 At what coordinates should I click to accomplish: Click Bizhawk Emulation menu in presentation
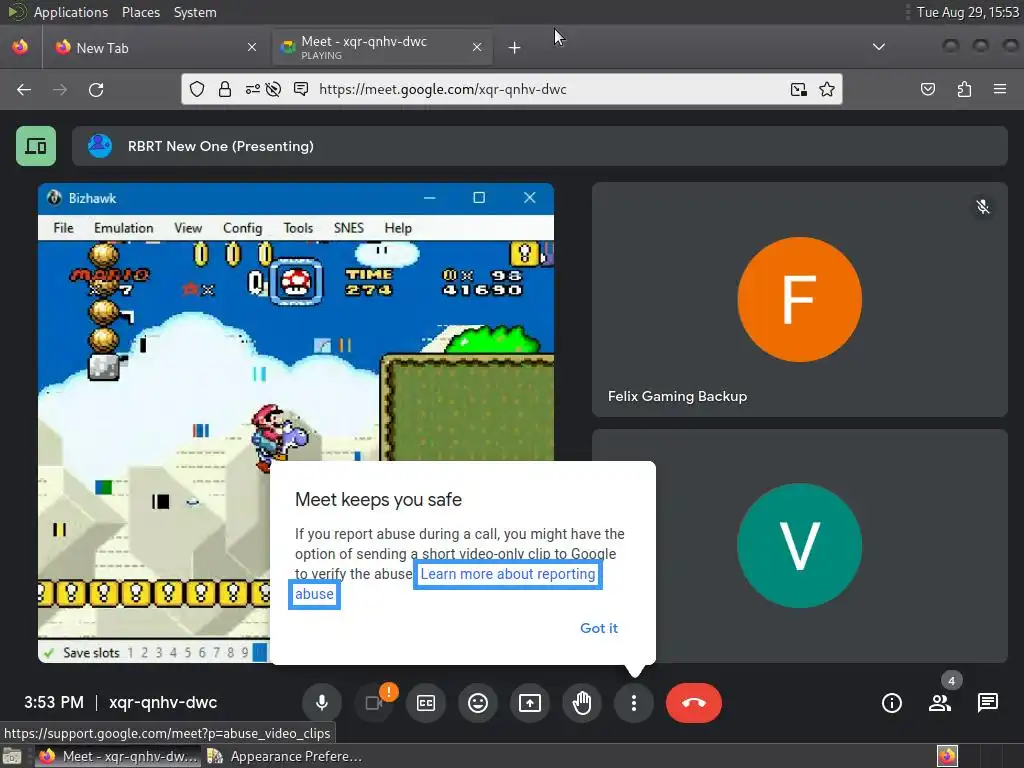coord(123,228)
